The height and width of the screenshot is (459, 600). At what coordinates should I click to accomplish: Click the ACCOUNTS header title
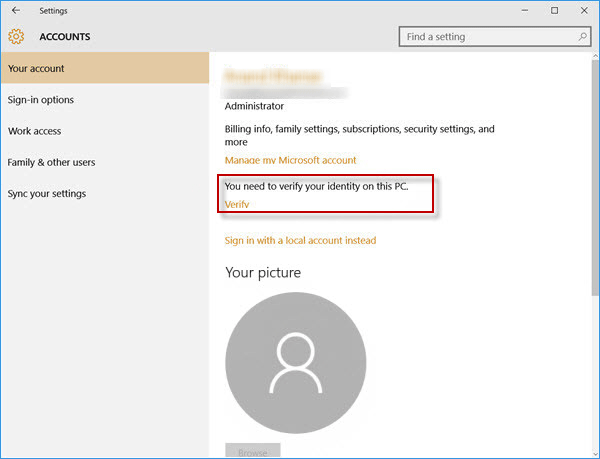tap(65, 37)
